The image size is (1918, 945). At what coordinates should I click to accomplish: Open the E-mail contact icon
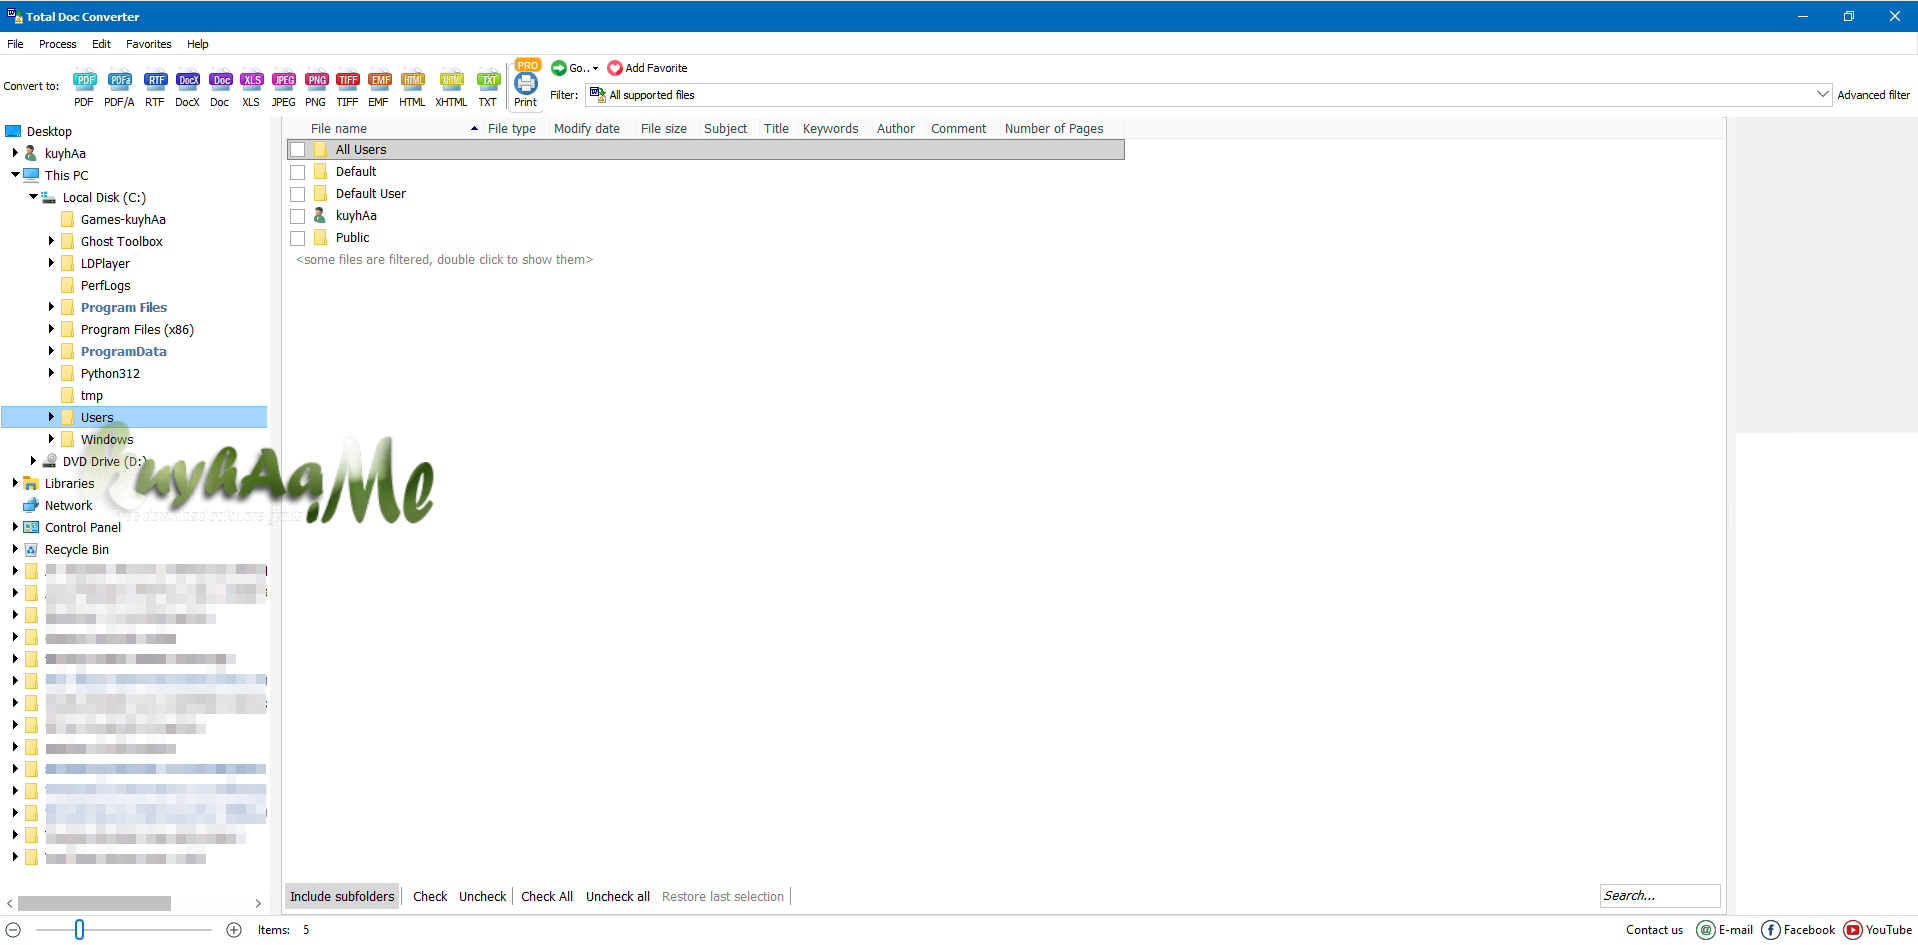pos(1706,930)
